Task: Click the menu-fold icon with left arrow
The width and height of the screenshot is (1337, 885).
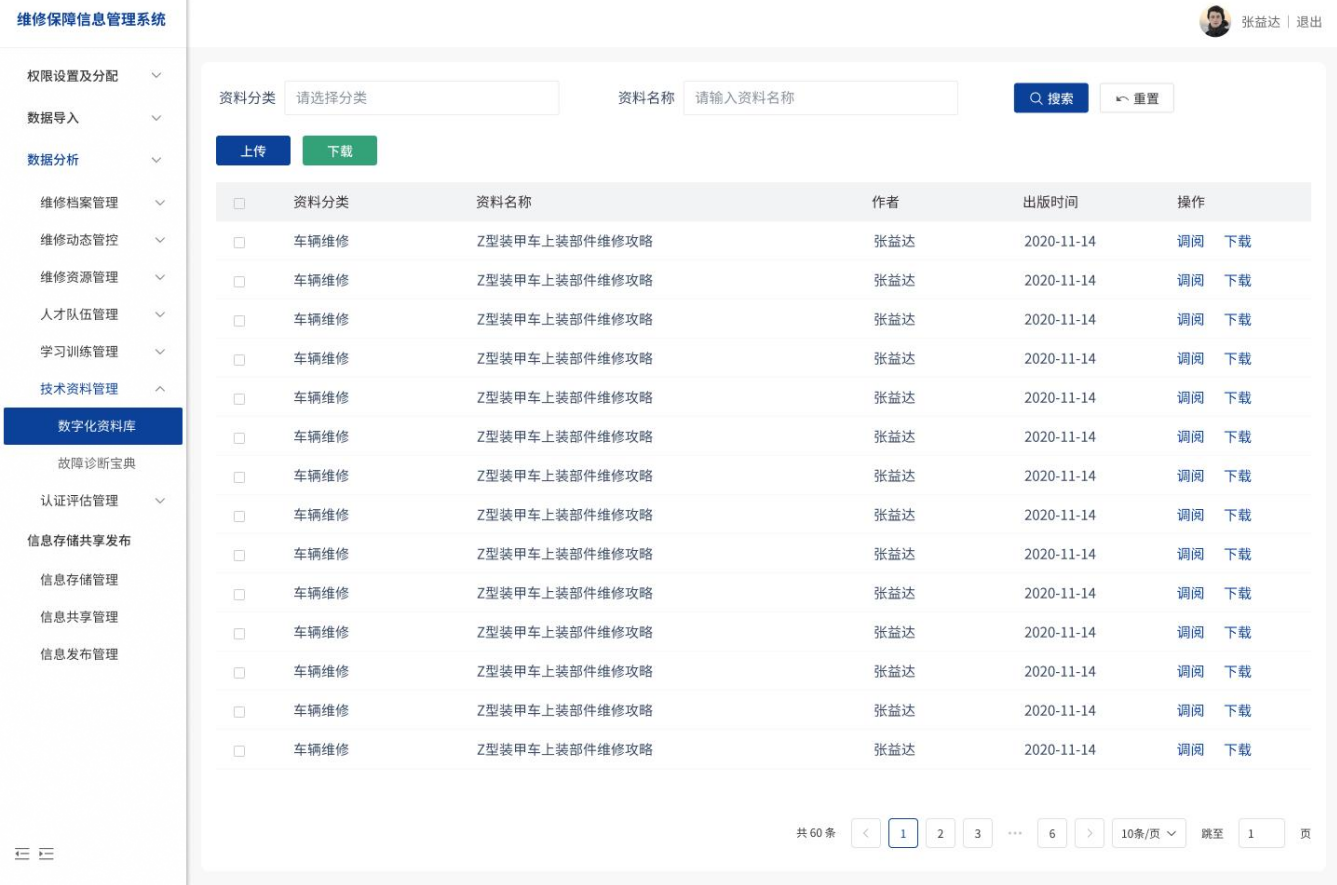Action: coord(23,854)
